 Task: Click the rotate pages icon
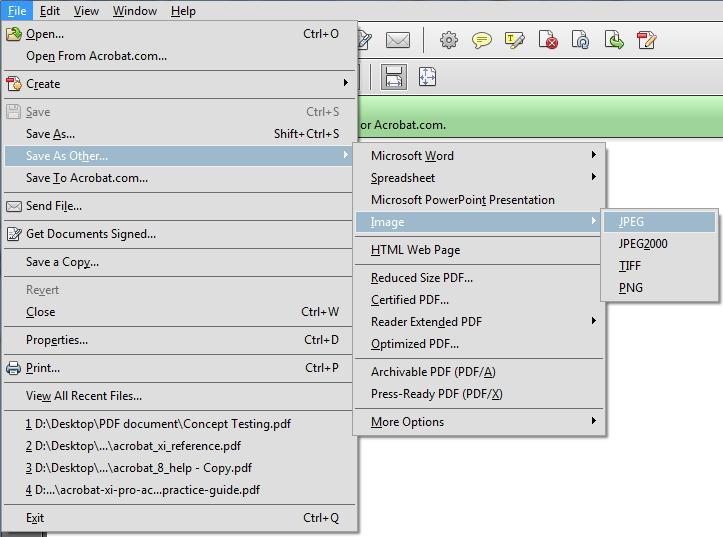(581, 40)
